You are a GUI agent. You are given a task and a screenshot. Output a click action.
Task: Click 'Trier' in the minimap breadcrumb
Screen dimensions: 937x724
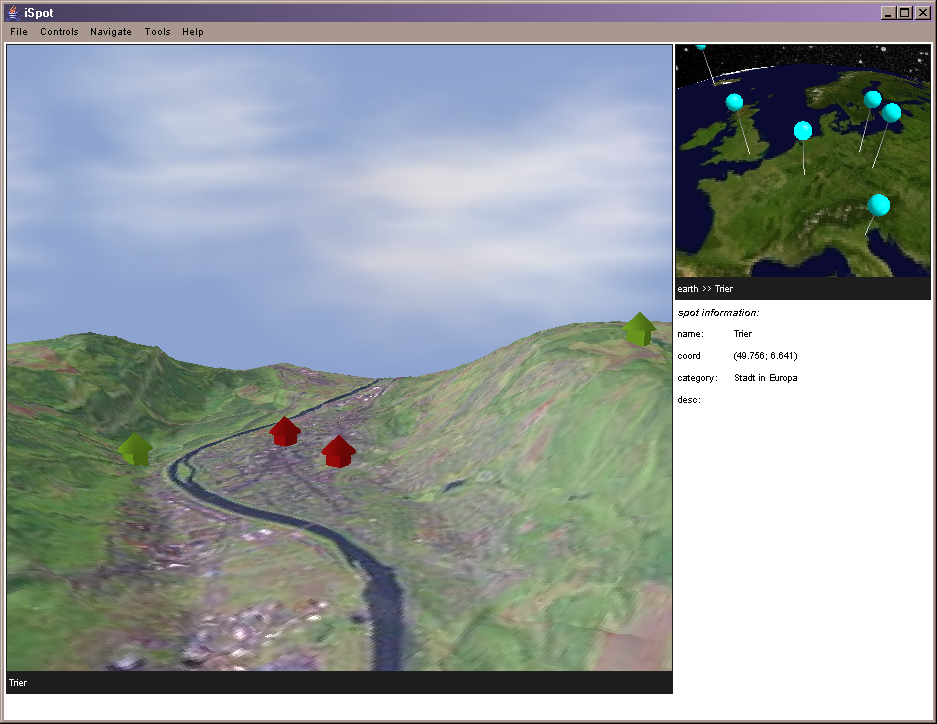pyautogui.click(x=725, y=289)
